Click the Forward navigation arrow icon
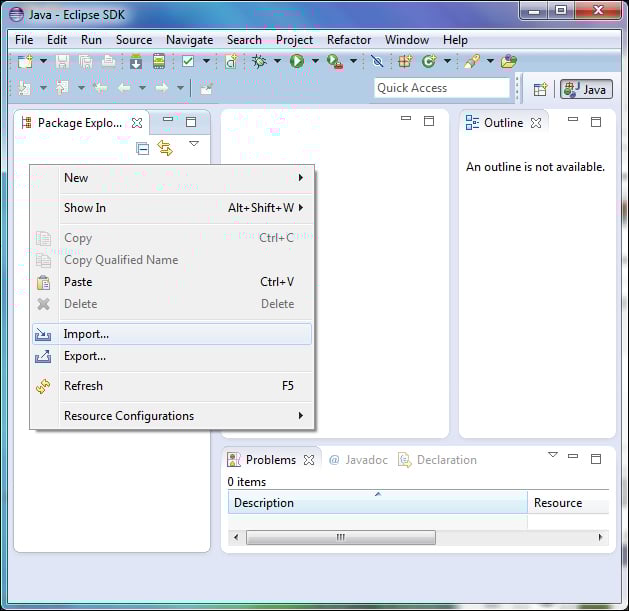 coord(162,87)
